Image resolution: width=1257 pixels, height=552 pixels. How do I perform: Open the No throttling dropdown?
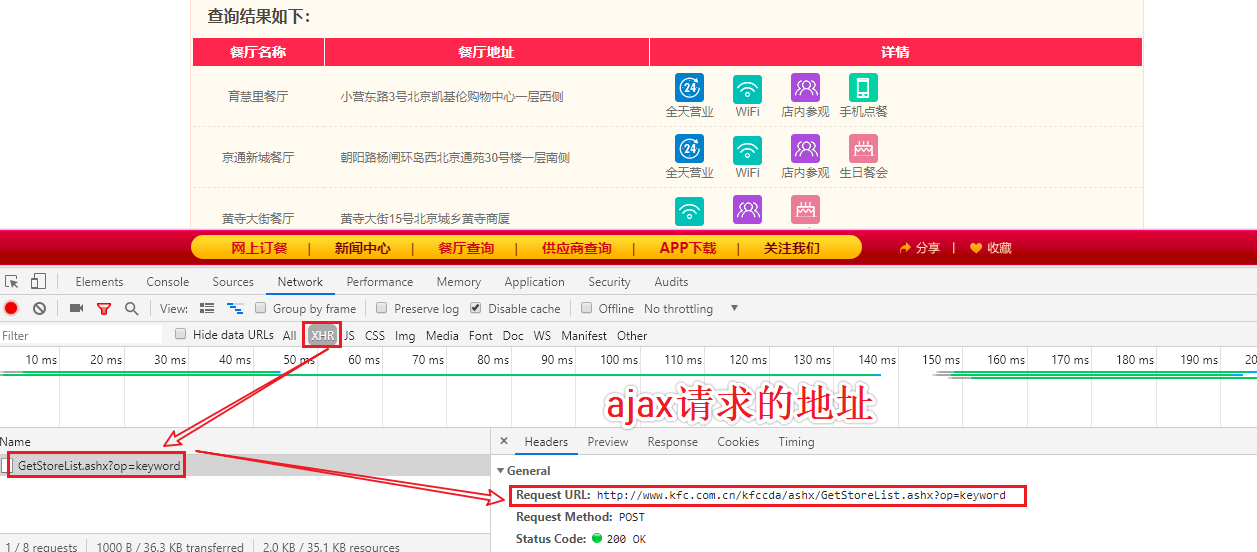coord(691,309)
